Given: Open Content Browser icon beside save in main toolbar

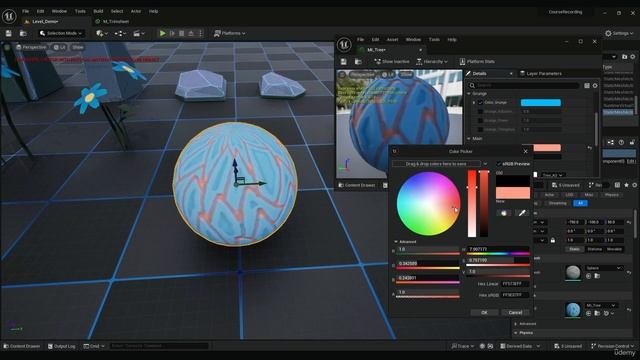Looking at the screenshot, I should 23,33.
